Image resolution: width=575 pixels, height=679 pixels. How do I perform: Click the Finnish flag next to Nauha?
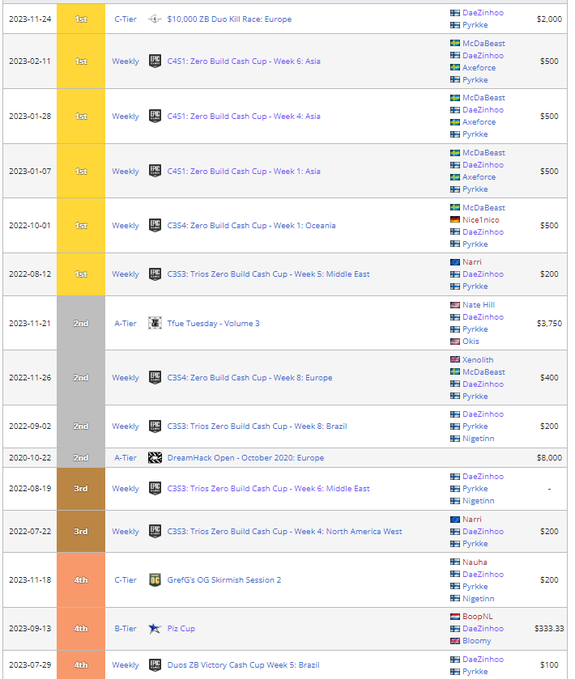tap(455, 562)
